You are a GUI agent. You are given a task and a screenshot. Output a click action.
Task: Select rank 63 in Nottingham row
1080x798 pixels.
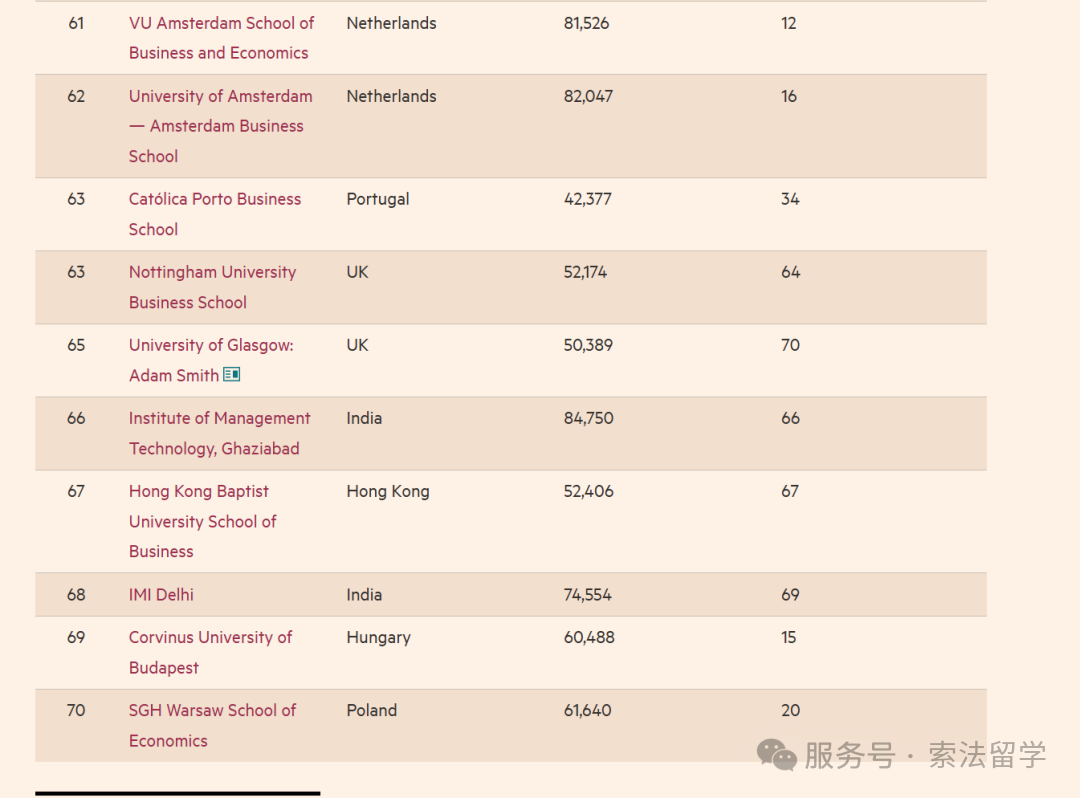pos(76,272)
